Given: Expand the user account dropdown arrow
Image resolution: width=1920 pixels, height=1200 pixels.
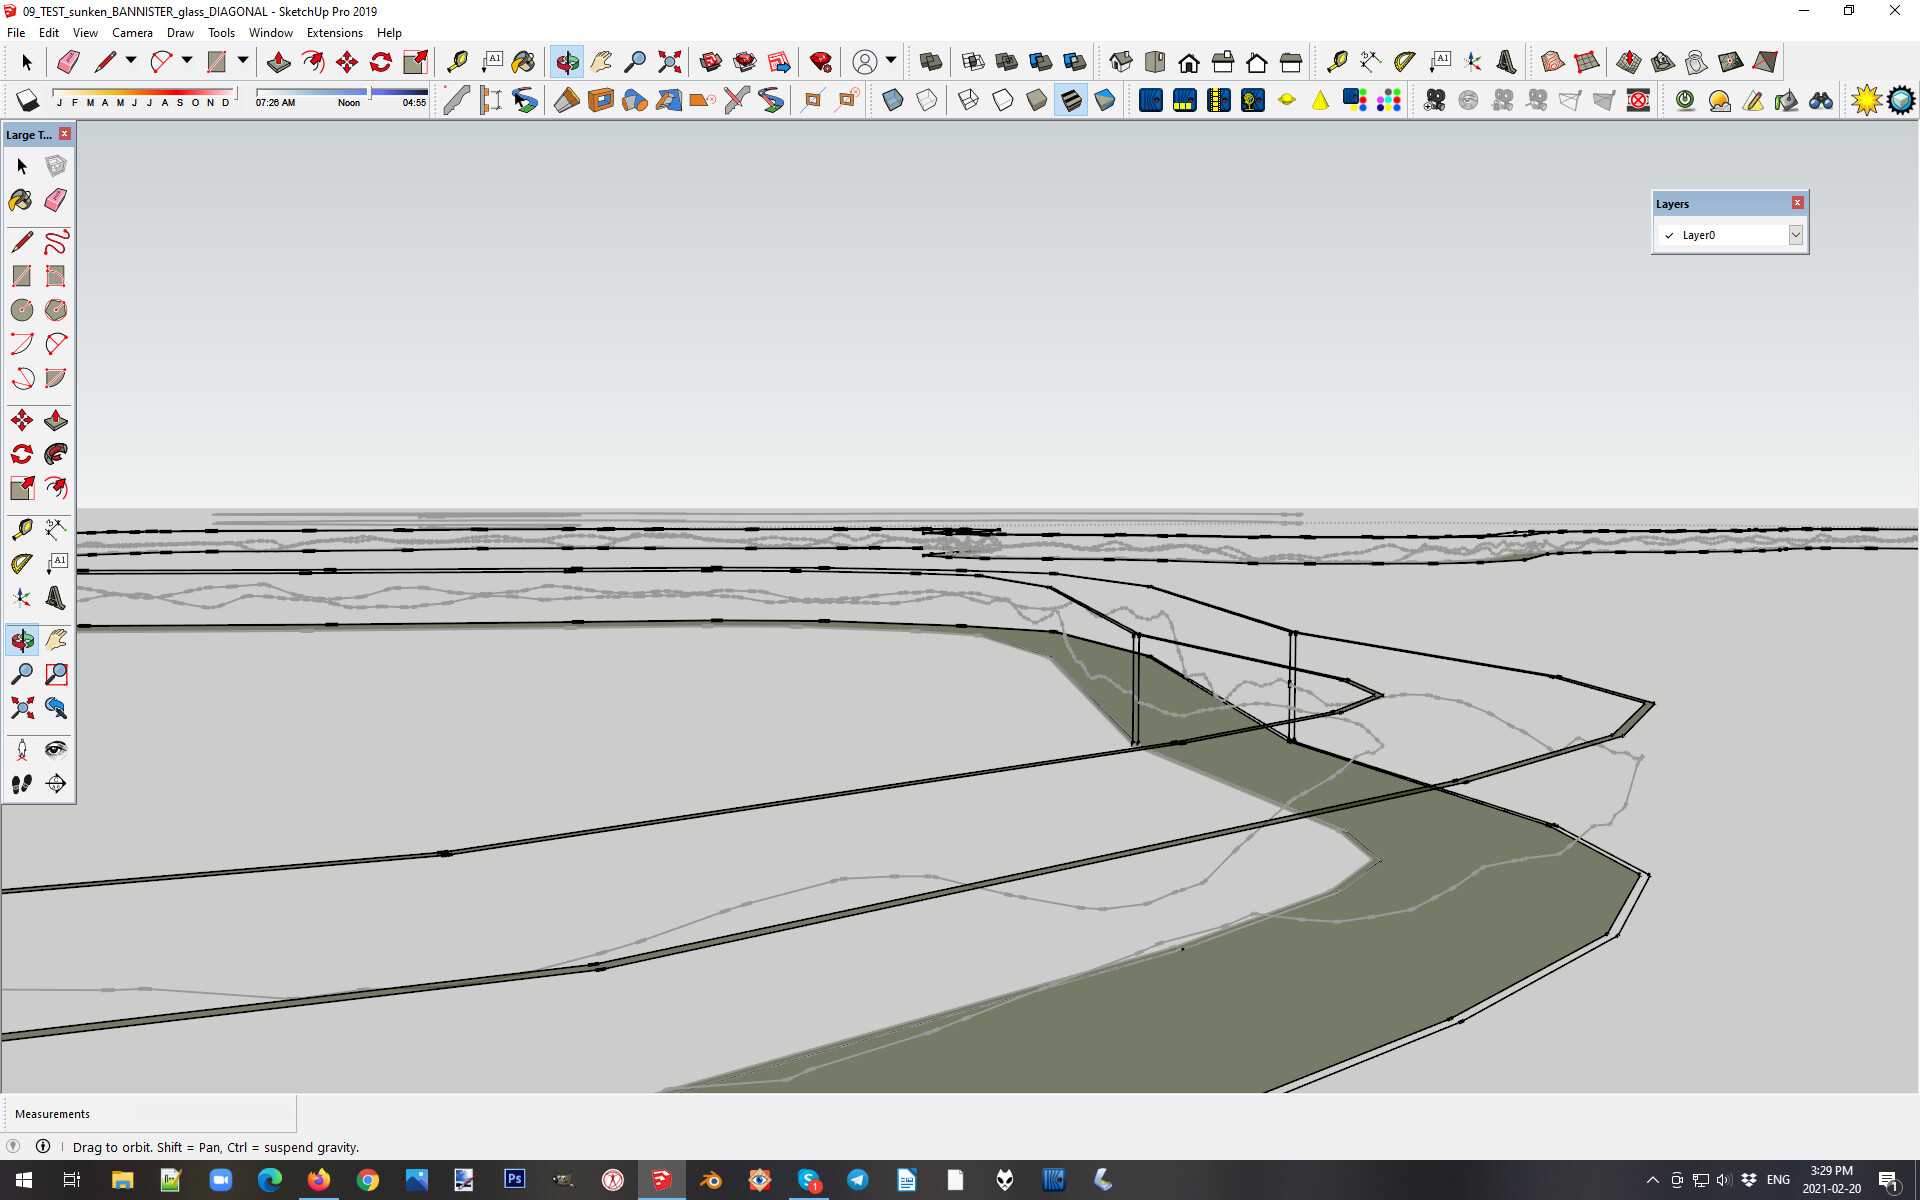Looking at the screenshot, I should pyautogui.click(x=890, y=61).
